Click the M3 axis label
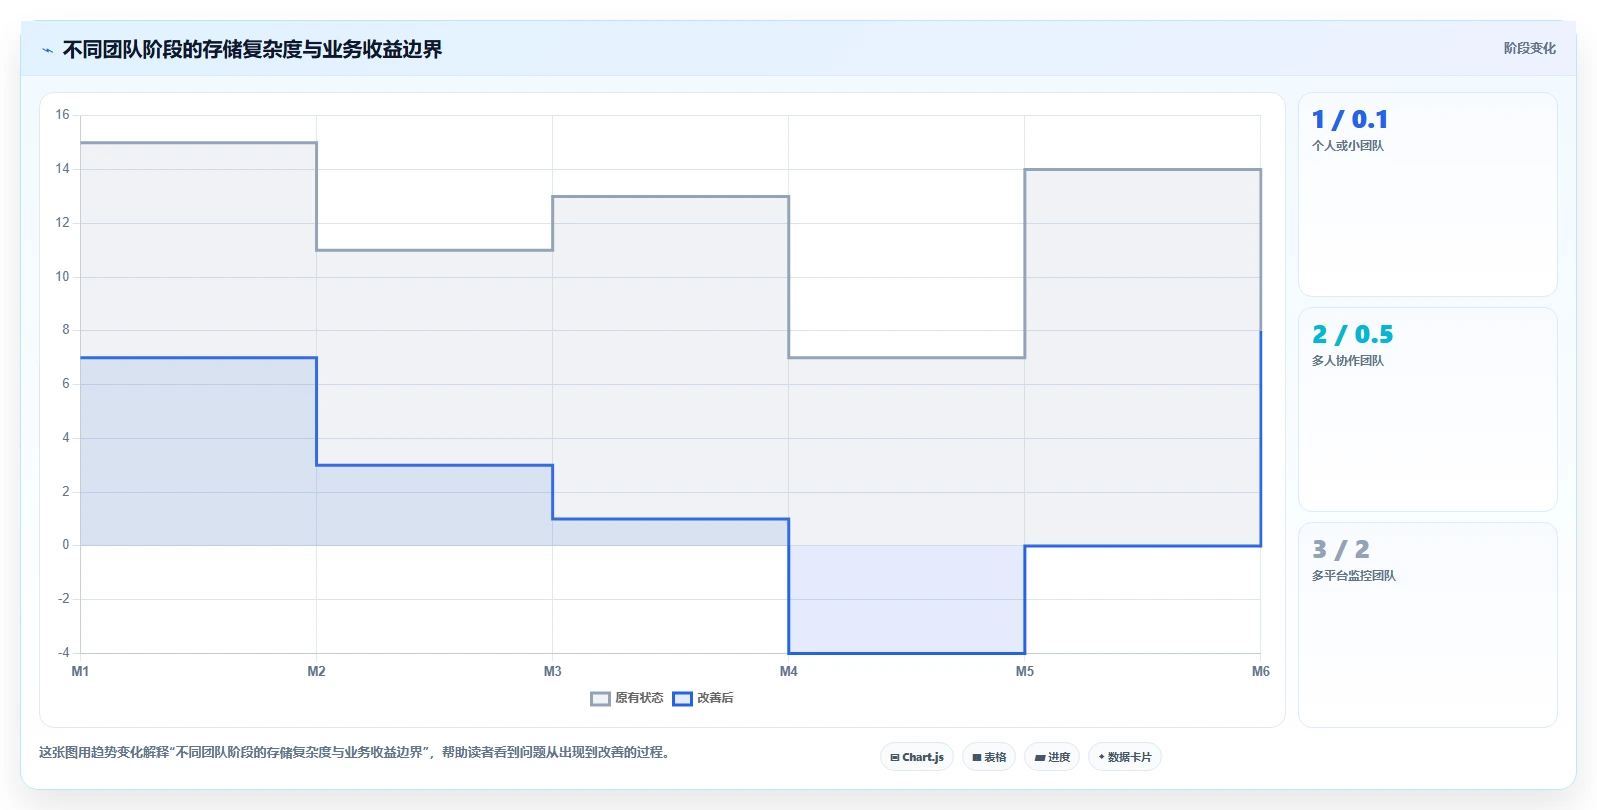Viewport: 1597px width, 810px height. (x=552, y=672)
